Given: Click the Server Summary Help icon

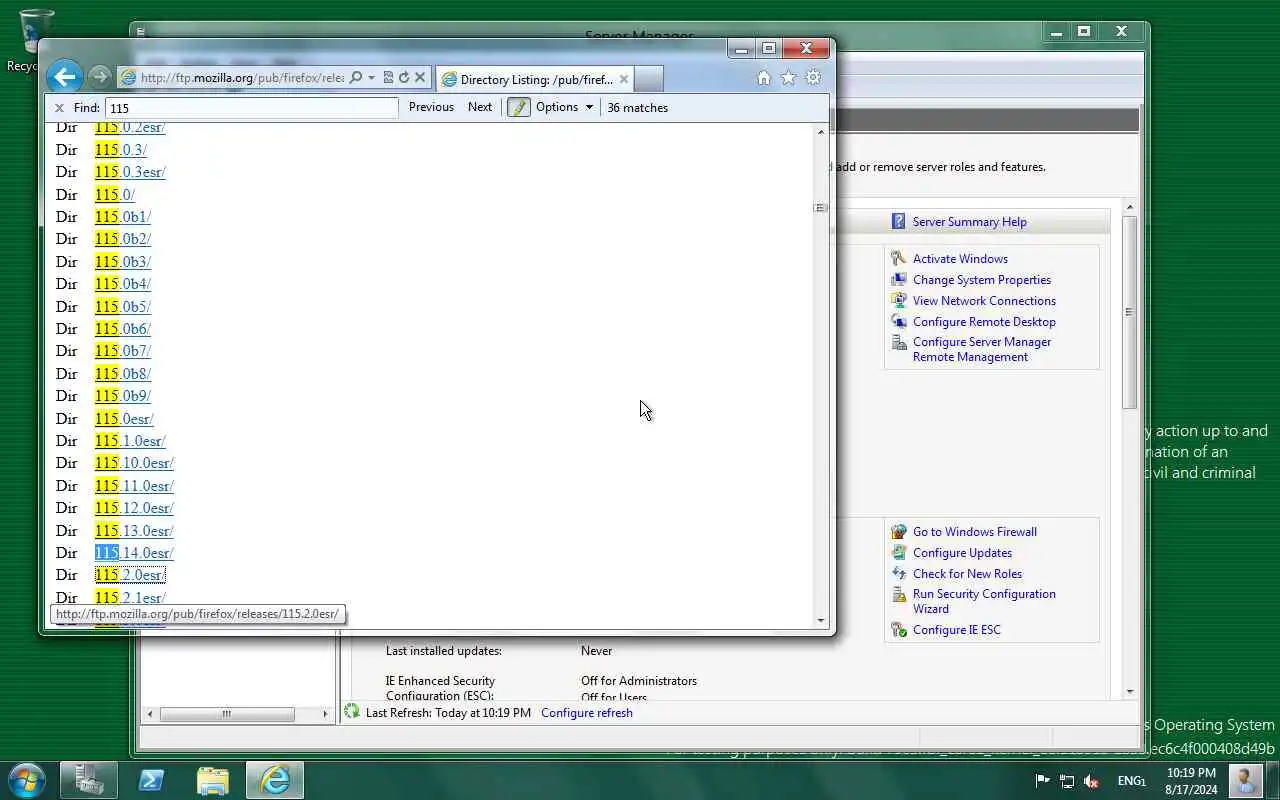Looking at the screenshot, I should [x=898, y=222].
